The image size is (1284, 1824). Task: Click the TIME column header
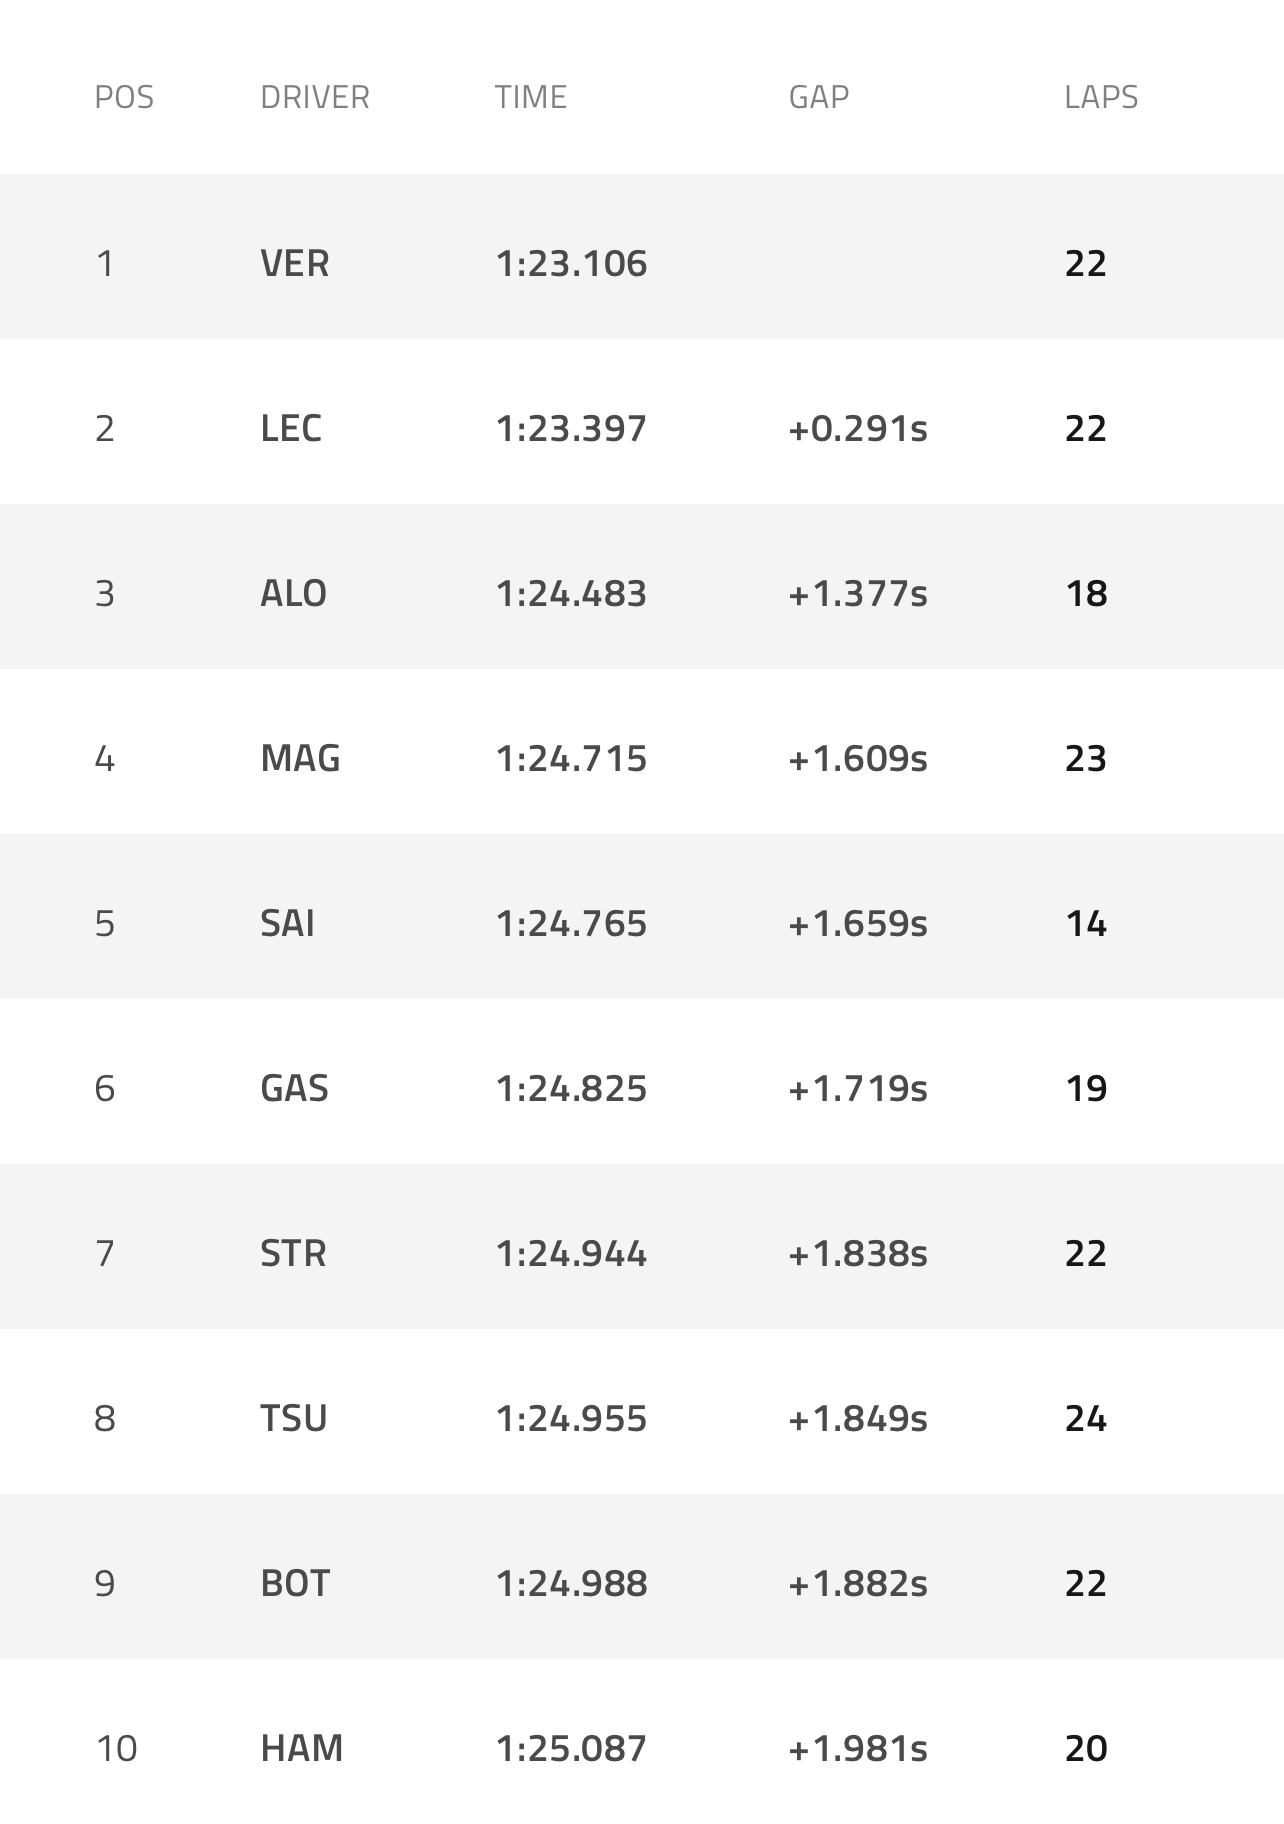[x=530, y=97]
